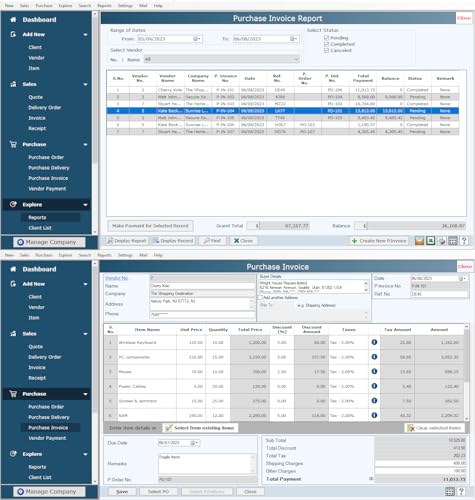Export report to Excel using the green icon
Image resolution: width=475 pixels, height=500 pixels.
430,241
